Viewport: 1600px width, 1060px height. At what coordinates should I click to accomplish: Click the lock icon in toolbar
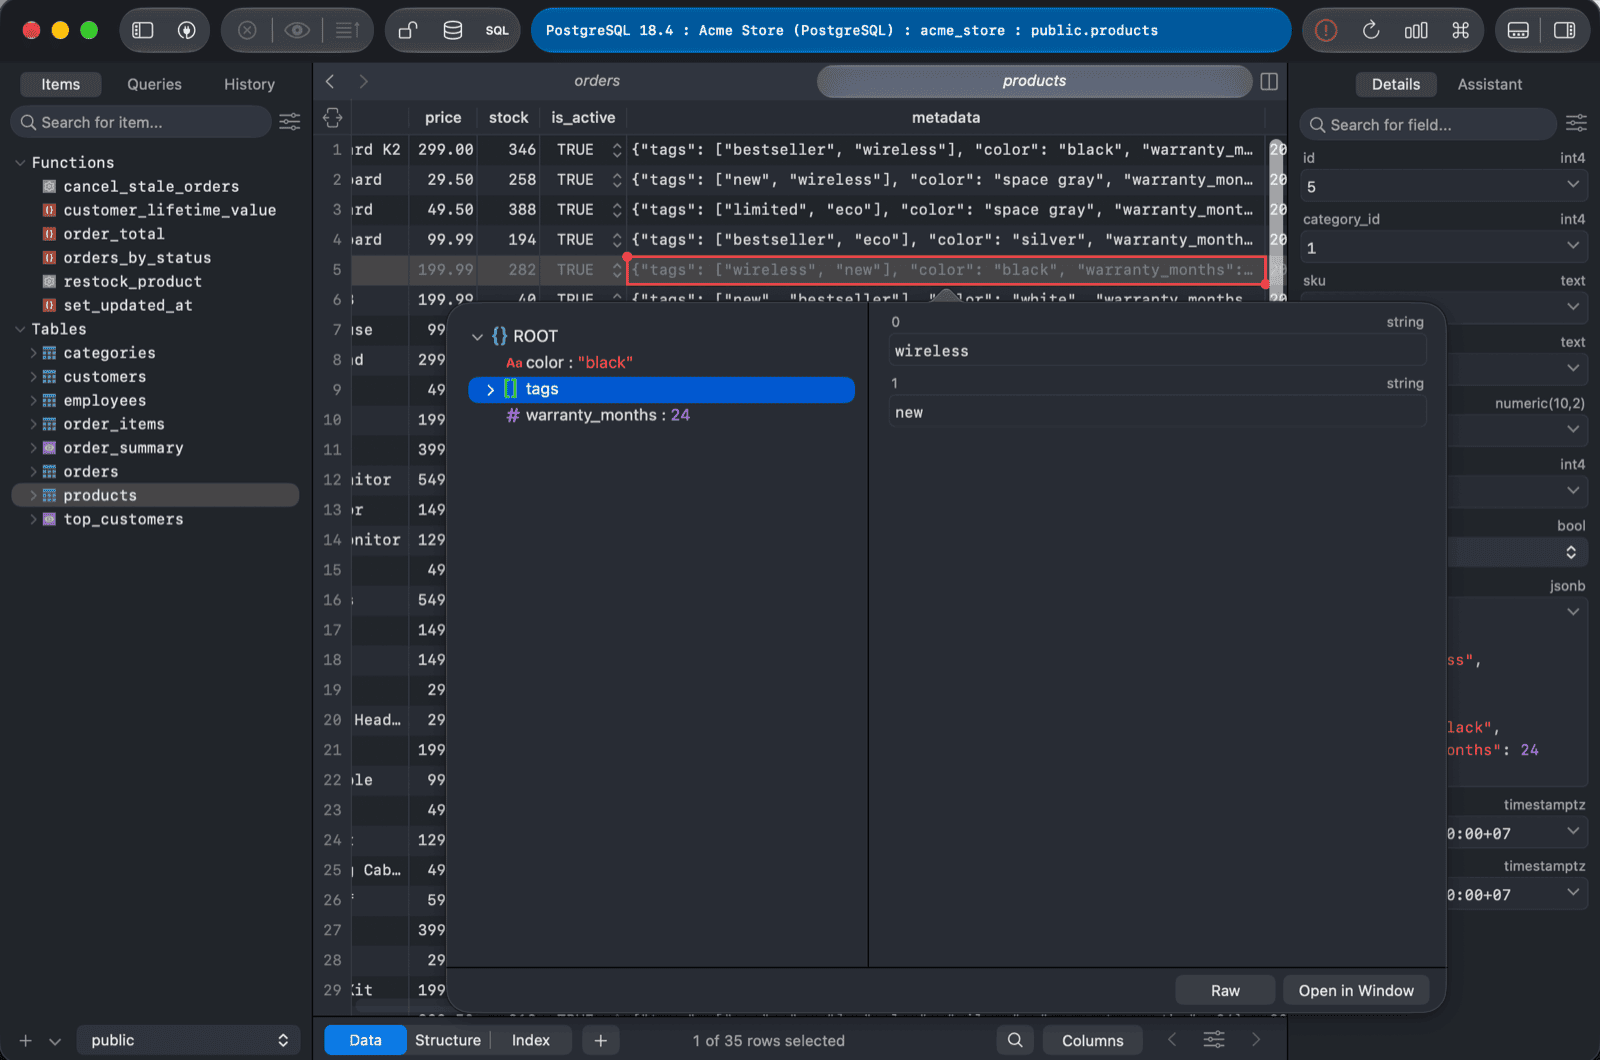(x=408, y=30)
